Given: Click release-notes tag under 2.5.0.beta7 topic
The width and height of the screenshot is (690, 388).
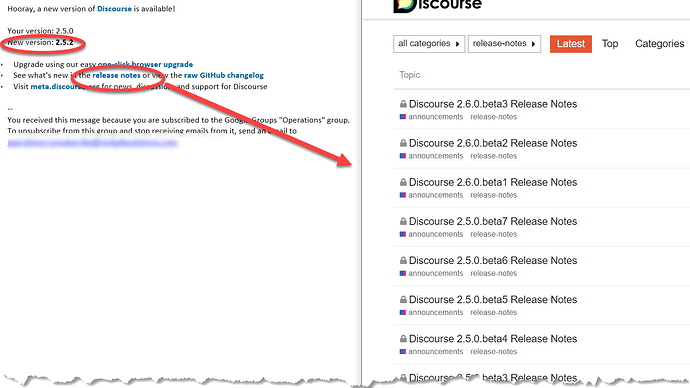Looking at the screenshot, I should pos(493,234).
